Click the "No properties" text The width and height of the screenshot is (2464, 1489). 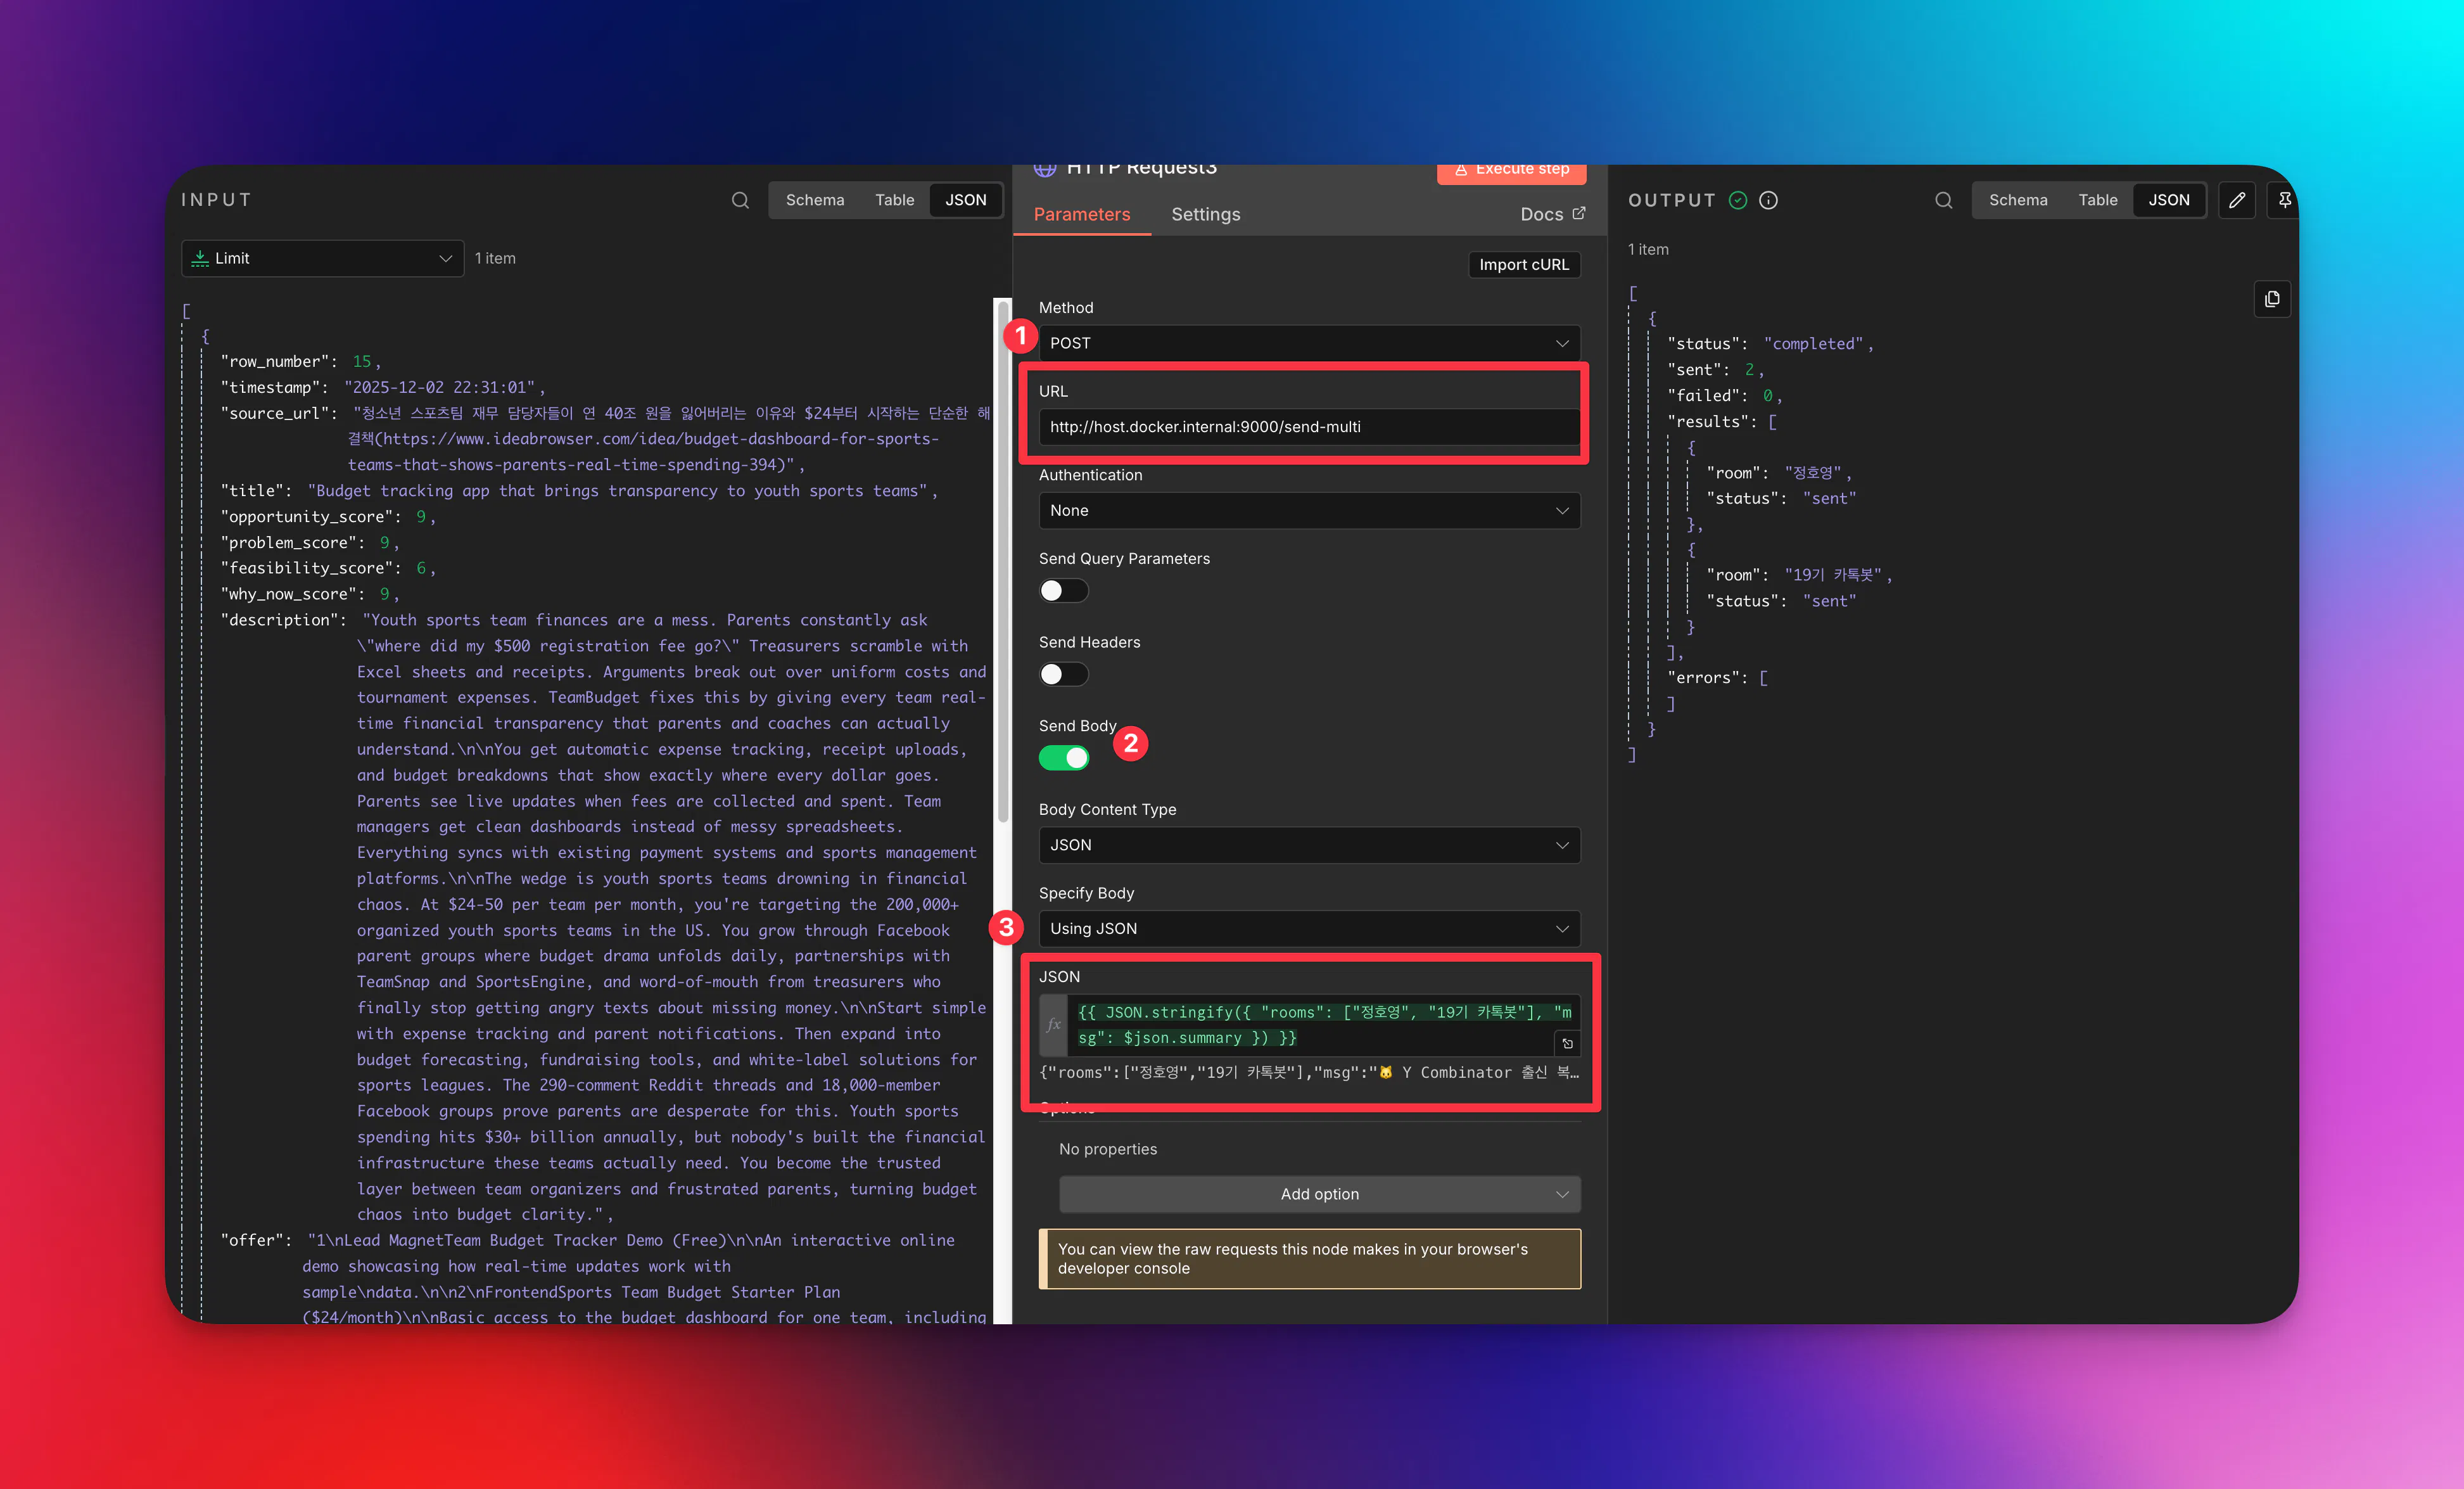pyautogui.click(x=1108, y=1149)
